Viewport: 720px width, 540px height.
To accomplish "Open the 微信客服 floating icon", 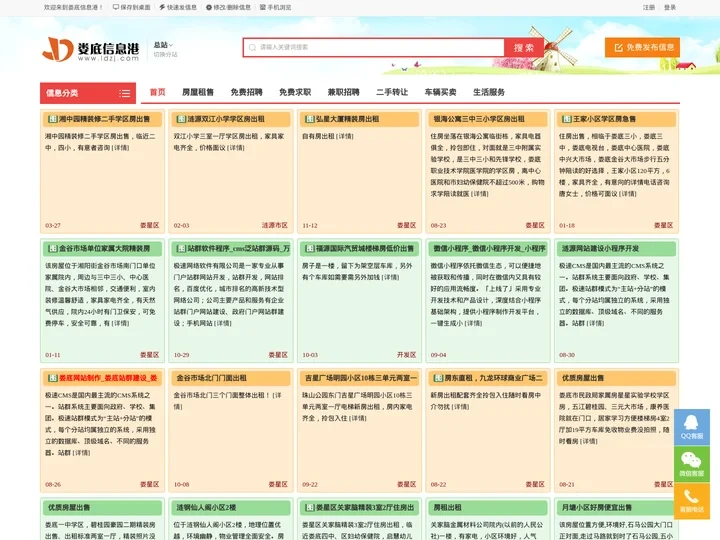I will click(692, 464).
